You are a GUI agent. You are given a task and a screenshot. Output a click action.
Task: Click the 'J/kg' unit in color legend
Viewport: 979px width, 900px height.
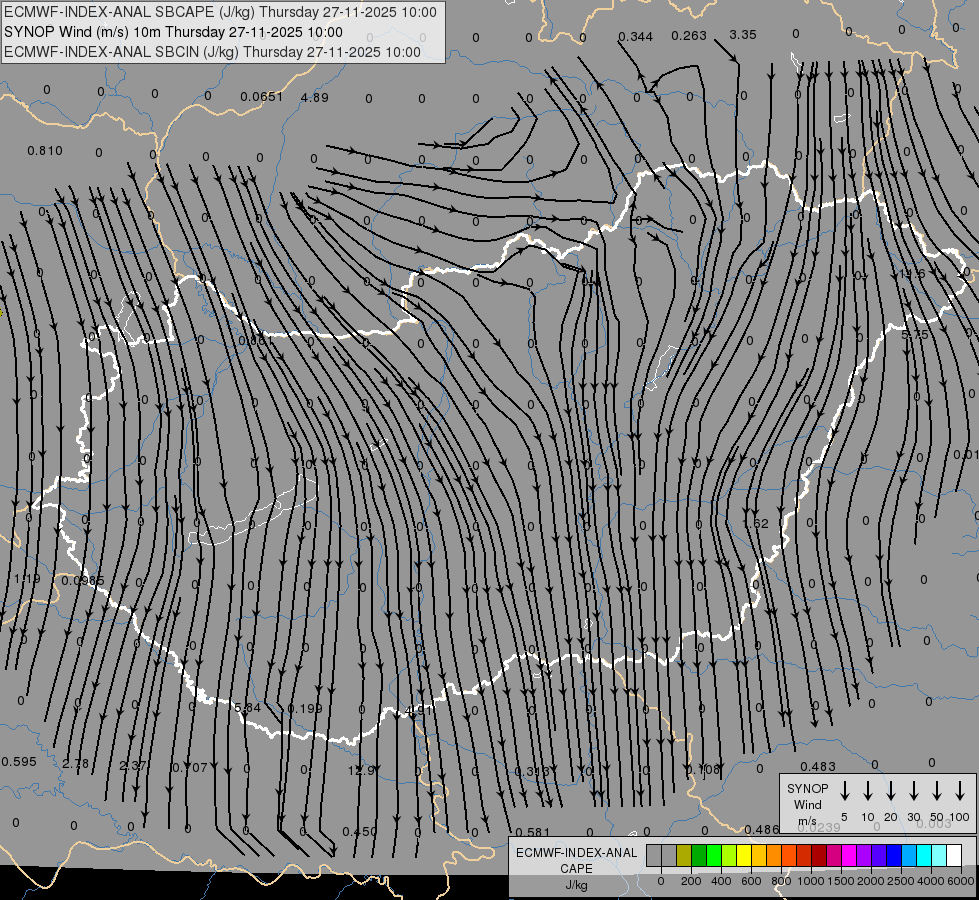coord(576,885)
